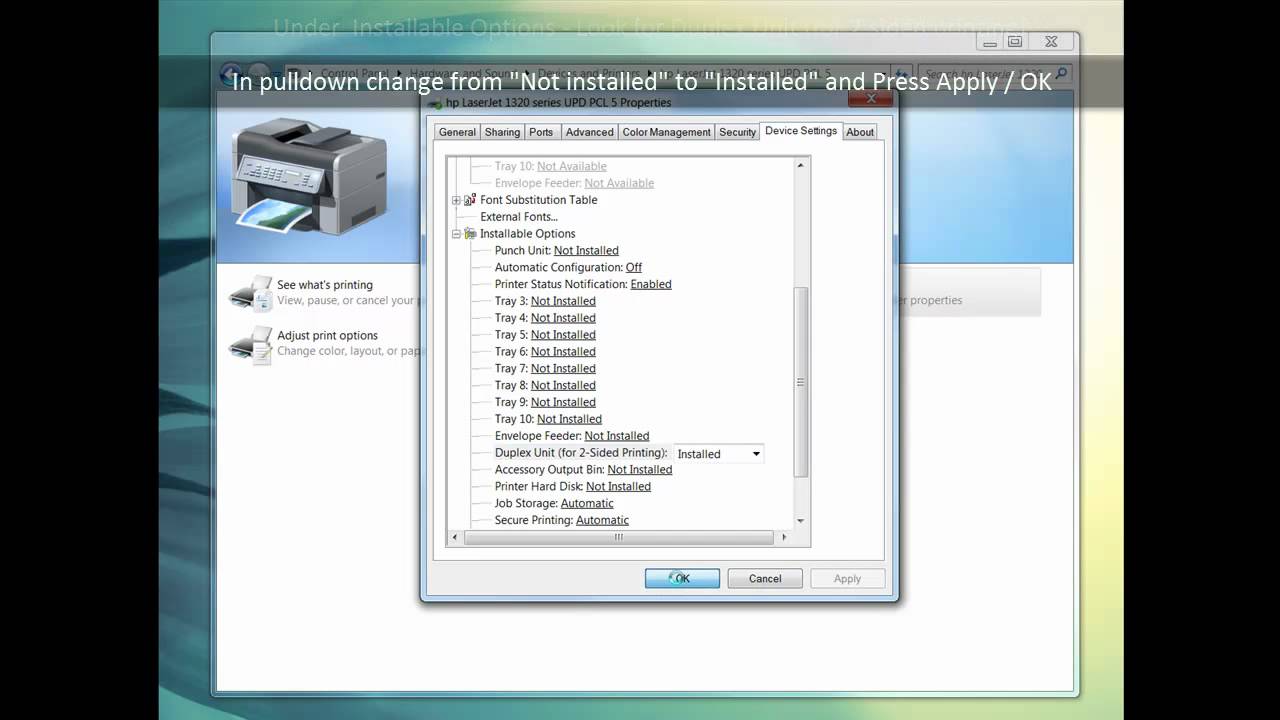The image size is (1280, 720).
Task: Click the horizontal scroll right arrow
Action: pyautogui.click(x=784, y=537)
